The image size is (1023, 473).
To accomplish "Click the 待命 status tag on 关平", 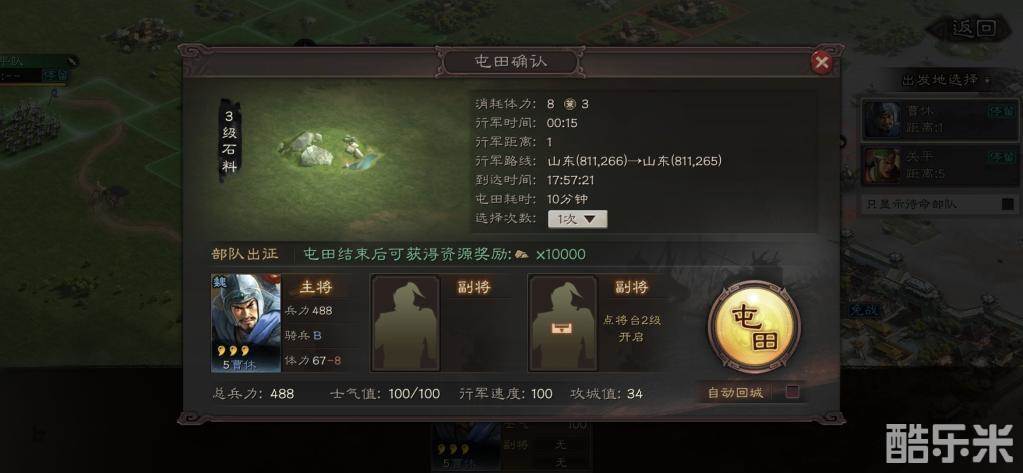I will tap(1001, 157).
